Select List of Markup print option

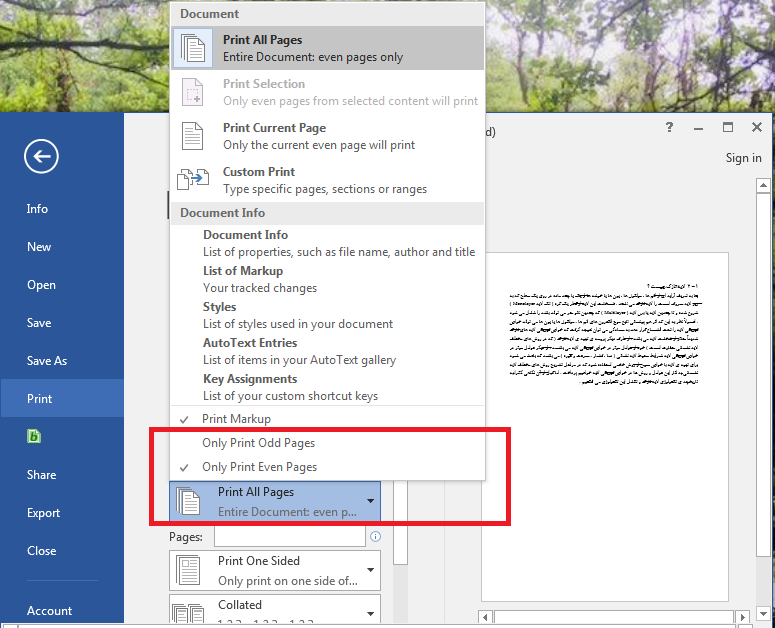click(x=327, y=279)
